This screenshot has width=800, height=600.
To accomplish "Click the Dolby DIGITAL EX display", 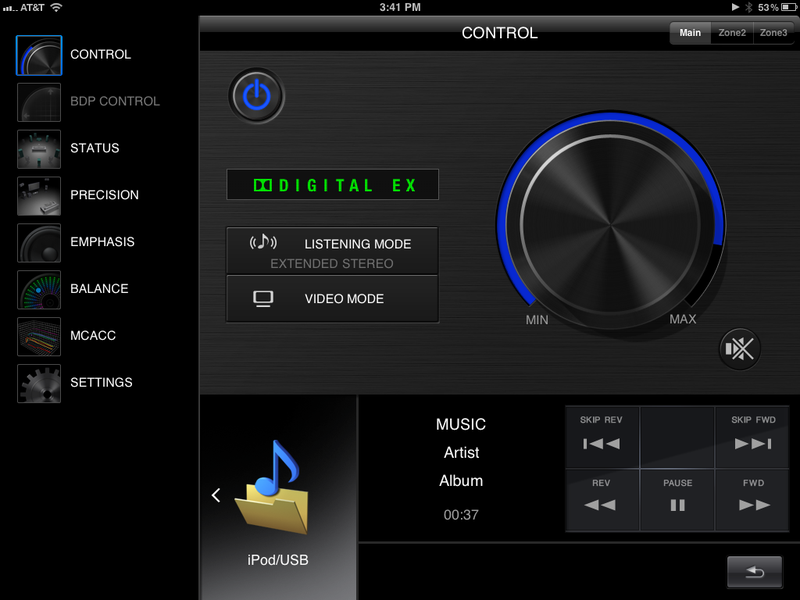I will [x=332, y=185].
